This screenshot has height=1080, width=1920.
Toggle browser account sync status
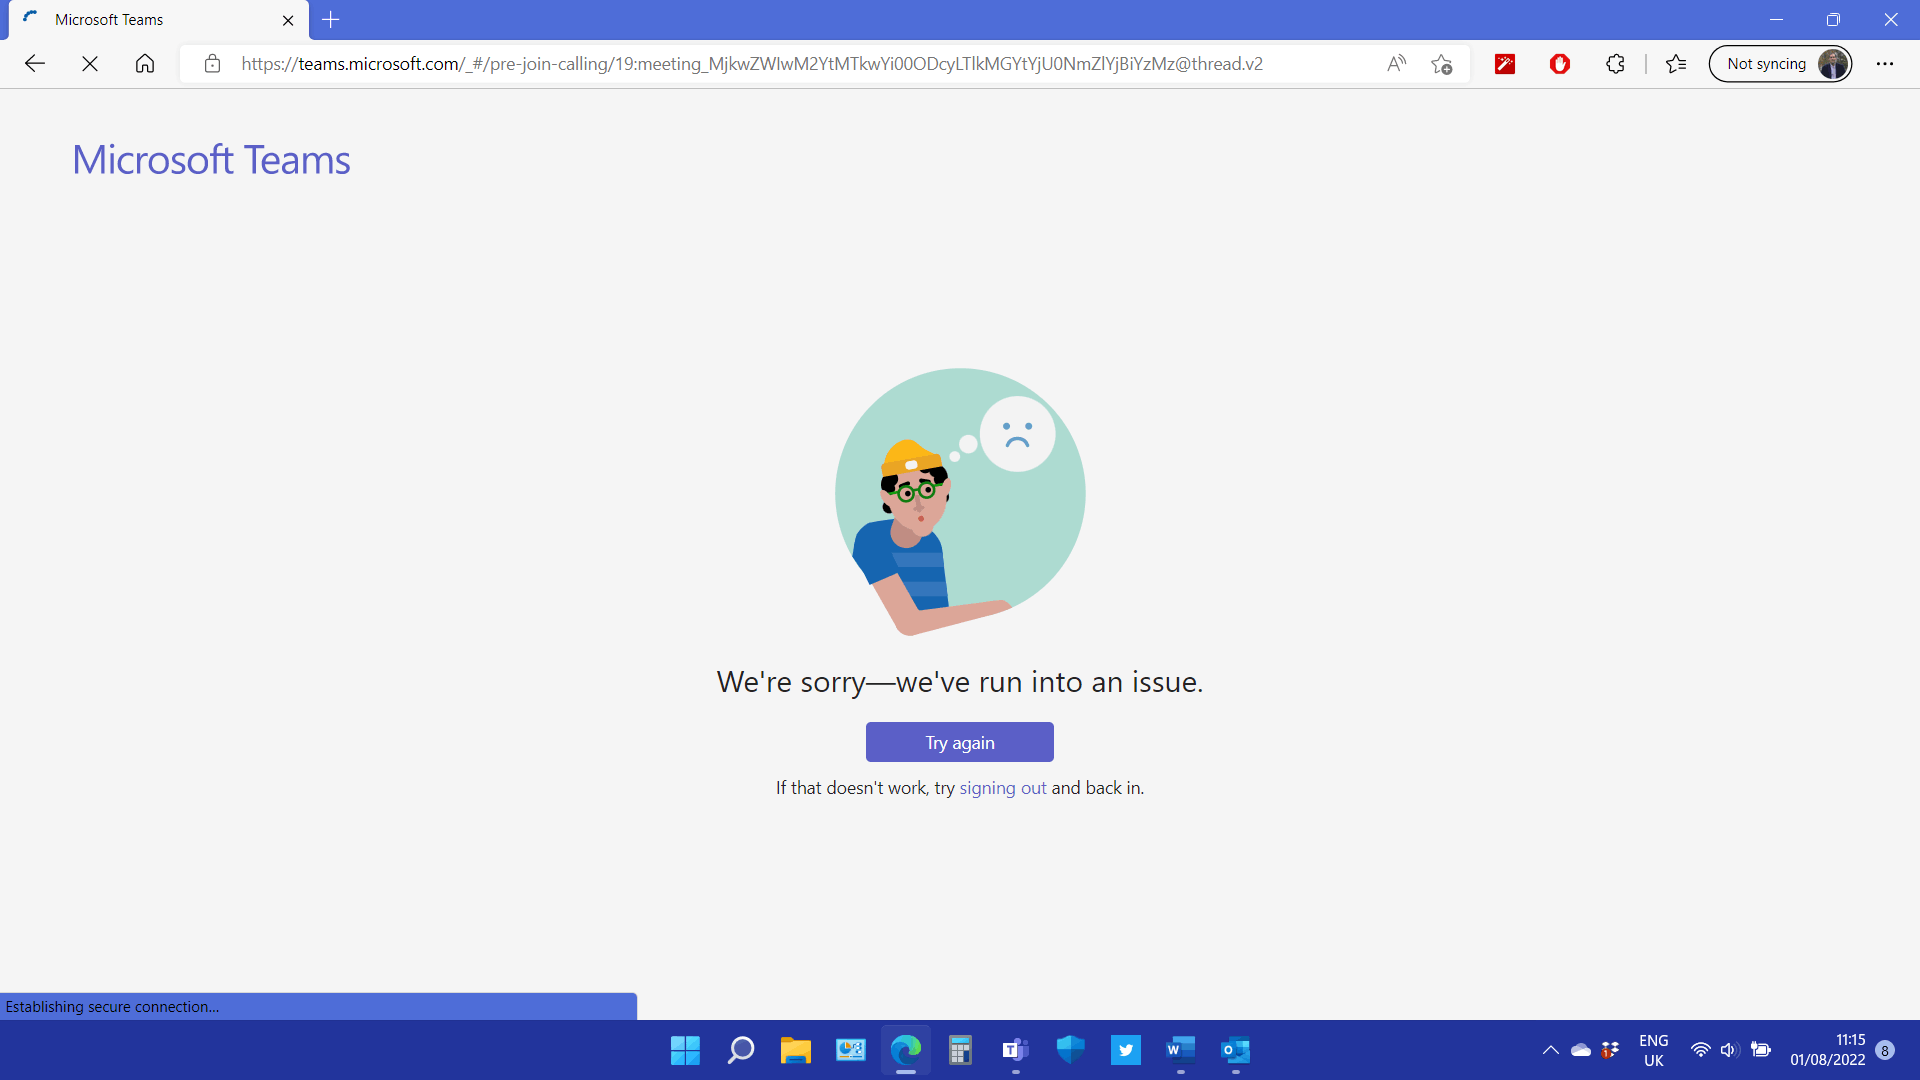click(x=1783, y=63)
